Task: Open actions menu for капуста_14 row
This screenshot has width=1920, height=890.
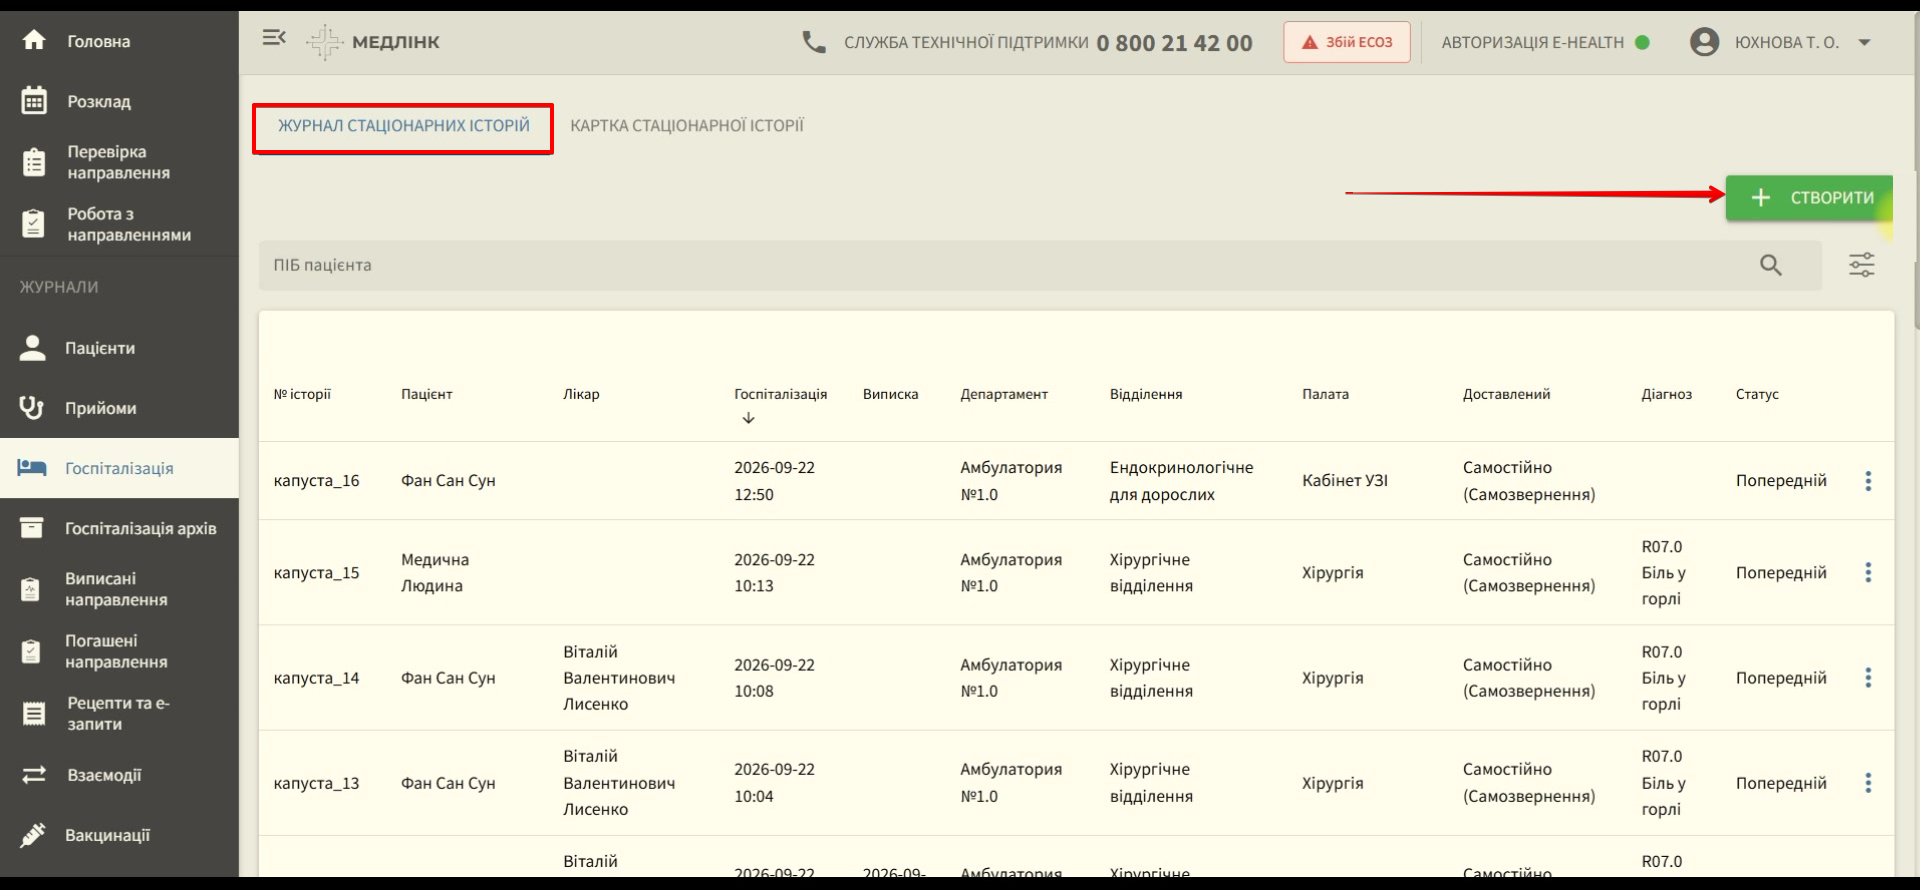Action: tap(1867, 678)
